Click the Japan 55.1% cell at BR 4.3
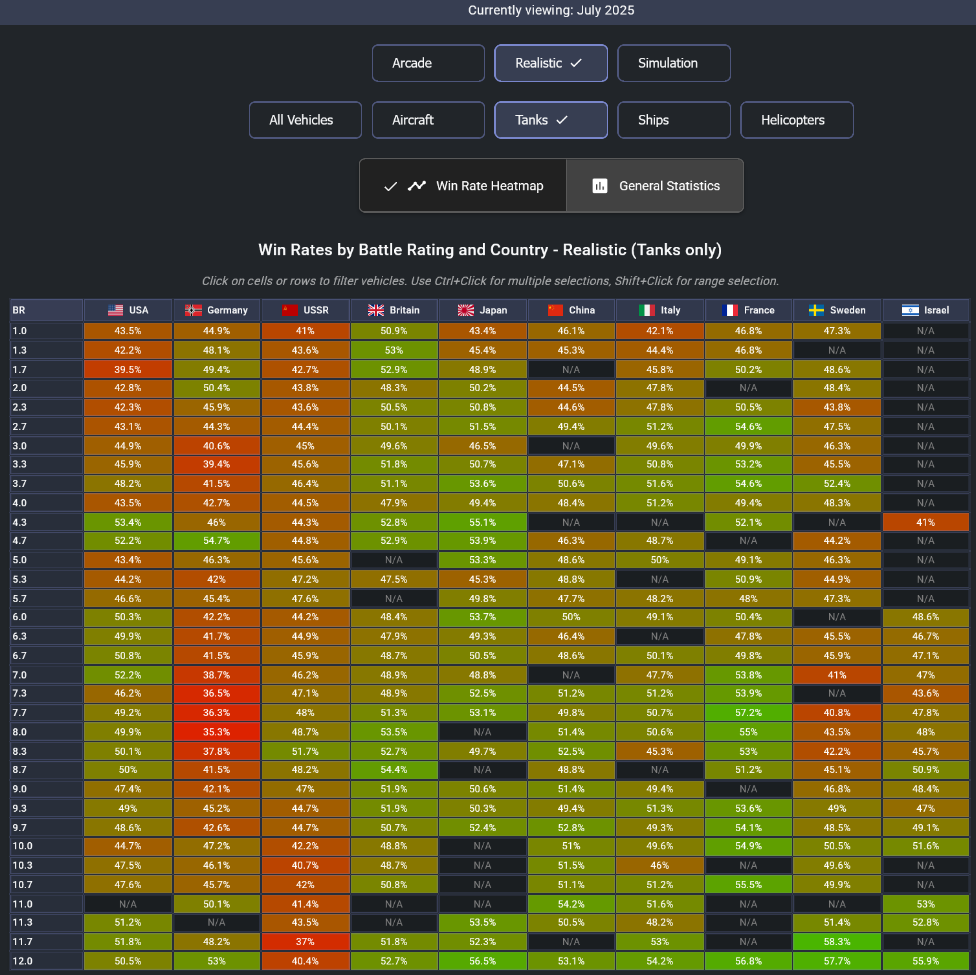 click(482, 522)
